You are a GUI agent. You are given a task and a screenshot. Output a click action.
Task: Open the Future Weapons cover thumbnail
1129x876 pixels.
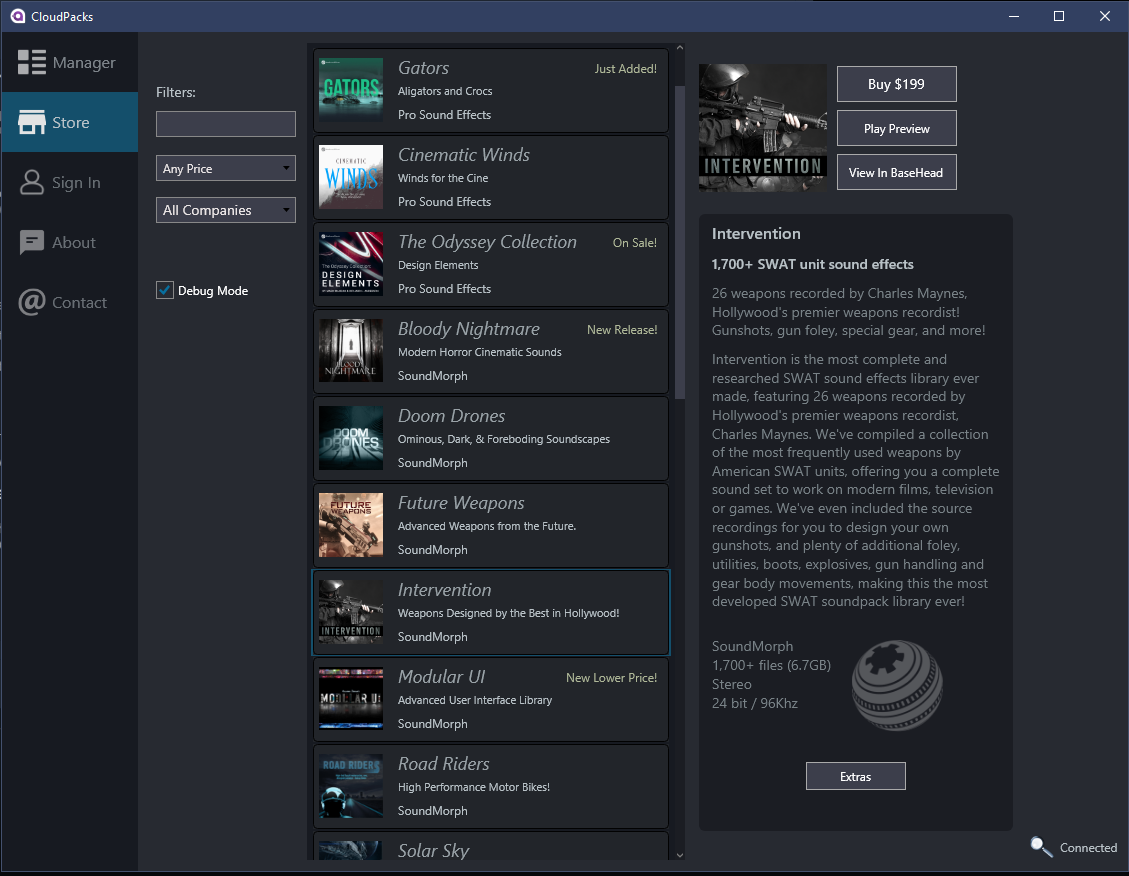click(351, 525)
